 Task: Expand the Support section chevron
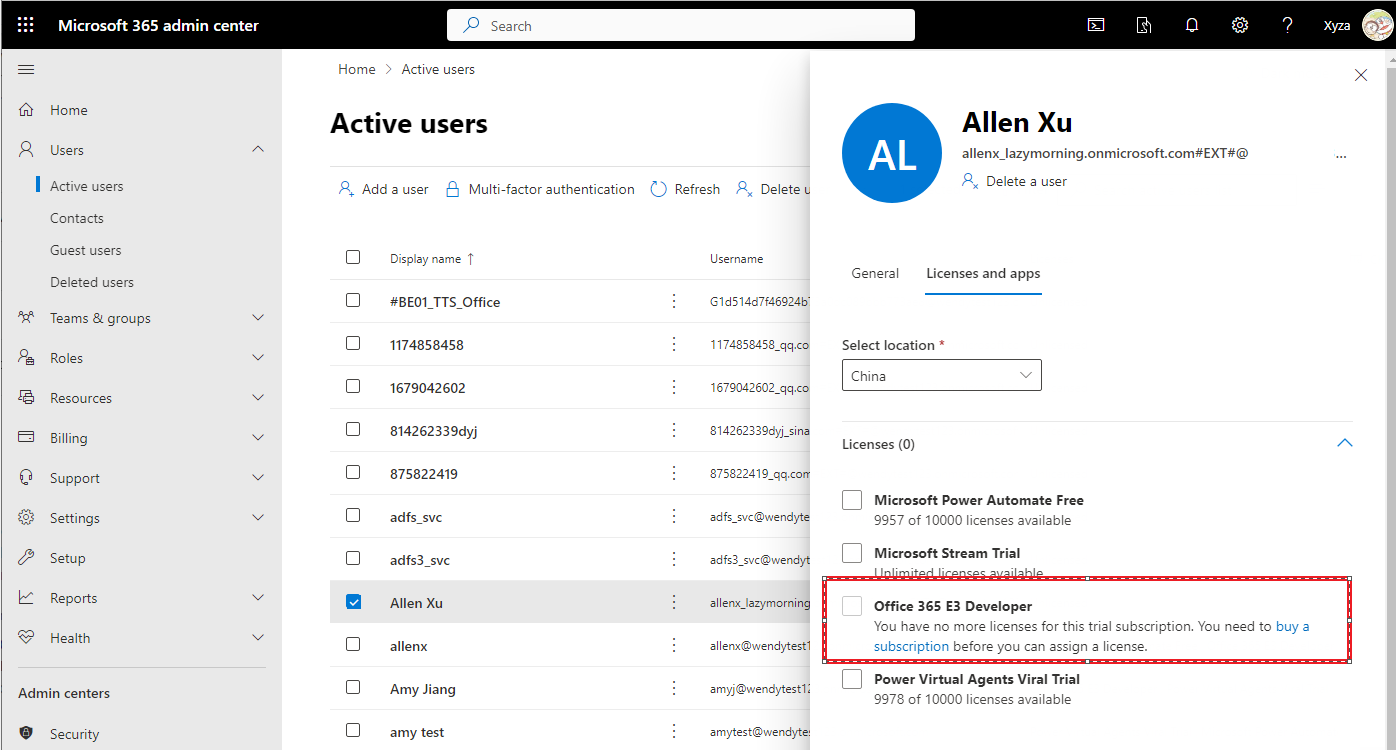coord(258,478)
